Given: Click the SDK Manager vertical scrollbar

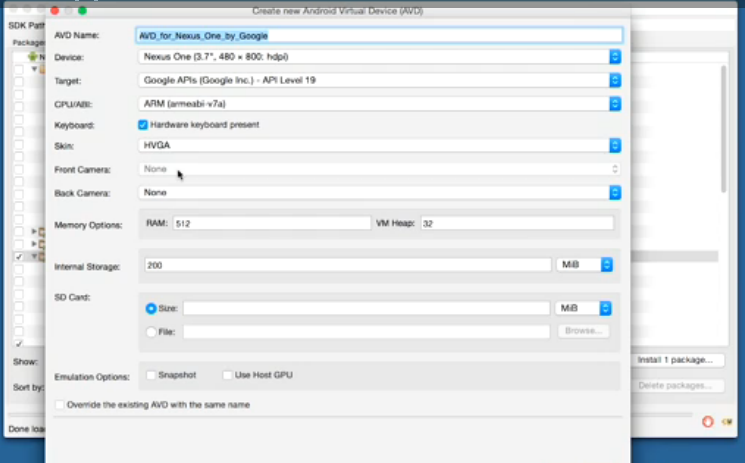Looking at the screenshot, I should click(724, 129).
